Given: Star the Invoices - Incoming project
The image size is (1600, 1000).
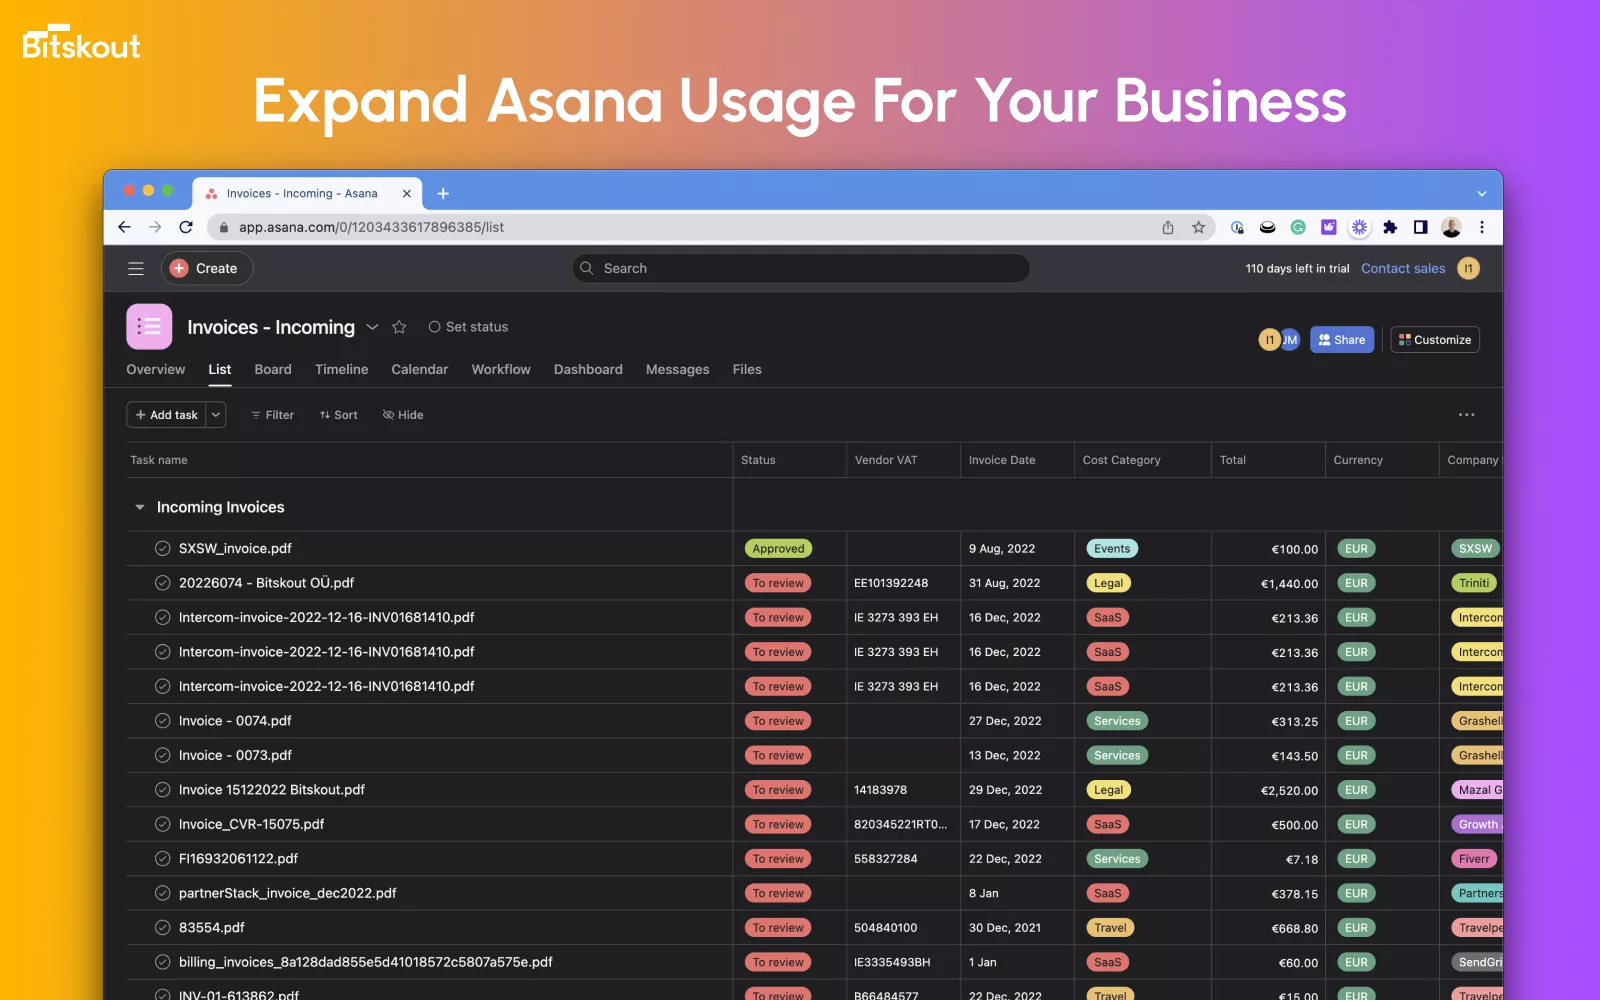Looking at the screenshot, I should (399, 327).
